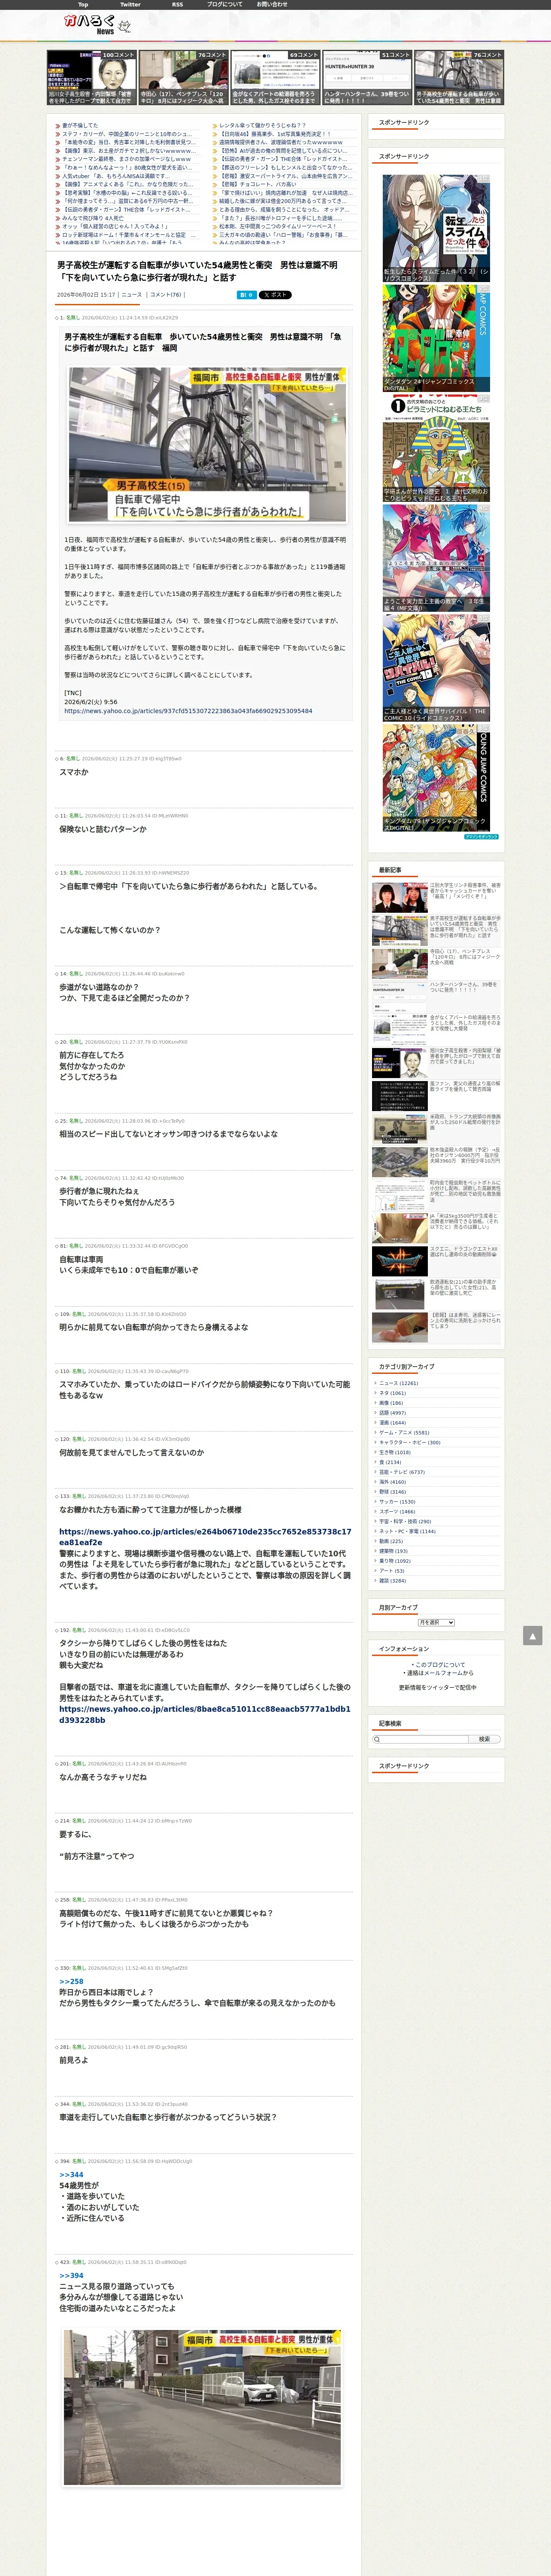
Task: Open the 転生したらスライムだった件 manga cover ad
Action: pos(436,228)
